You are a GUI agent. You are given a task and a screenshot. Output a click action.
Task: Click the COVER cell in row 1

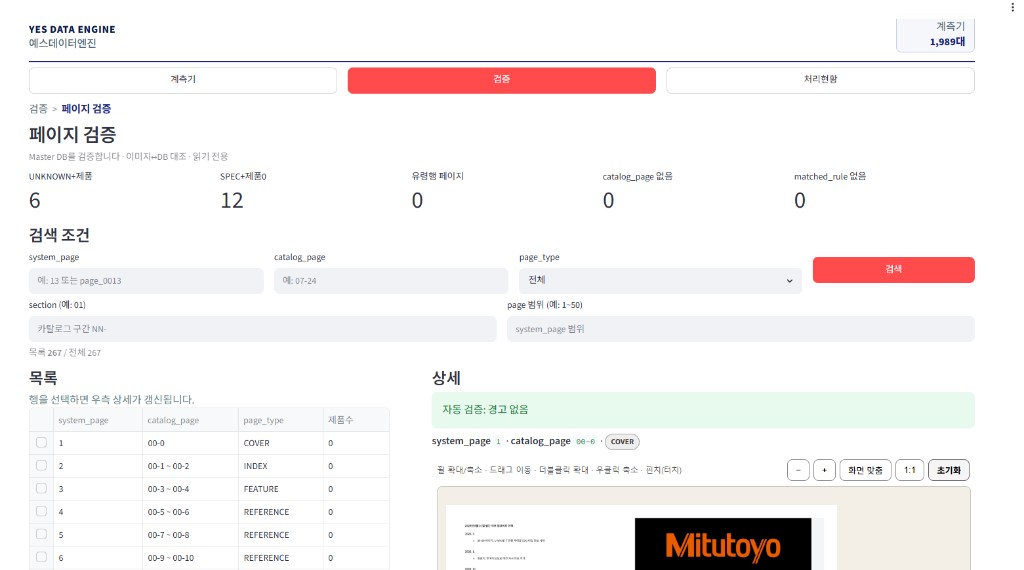tap(281, 443)
